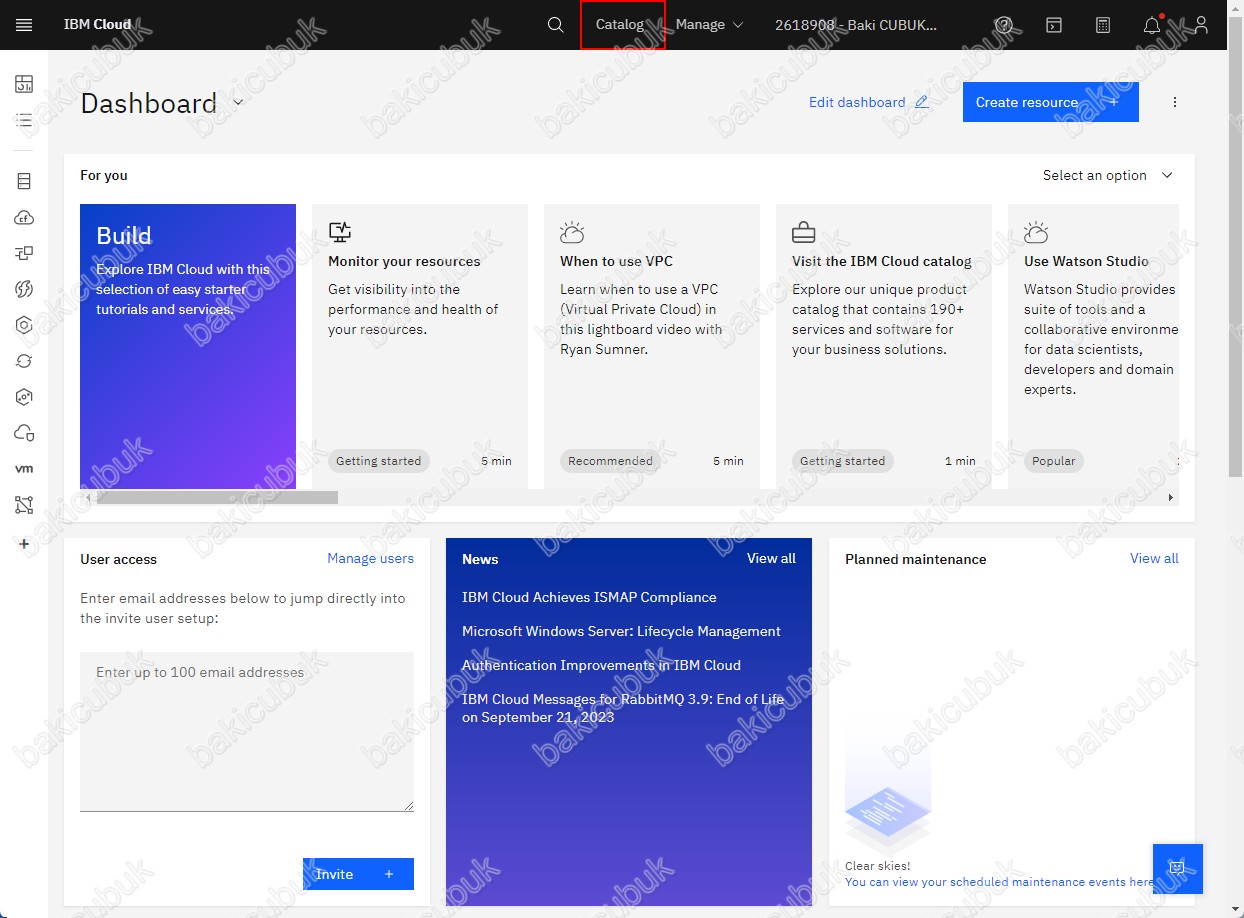Open the Functions sidebar icon

coord(24,289)
